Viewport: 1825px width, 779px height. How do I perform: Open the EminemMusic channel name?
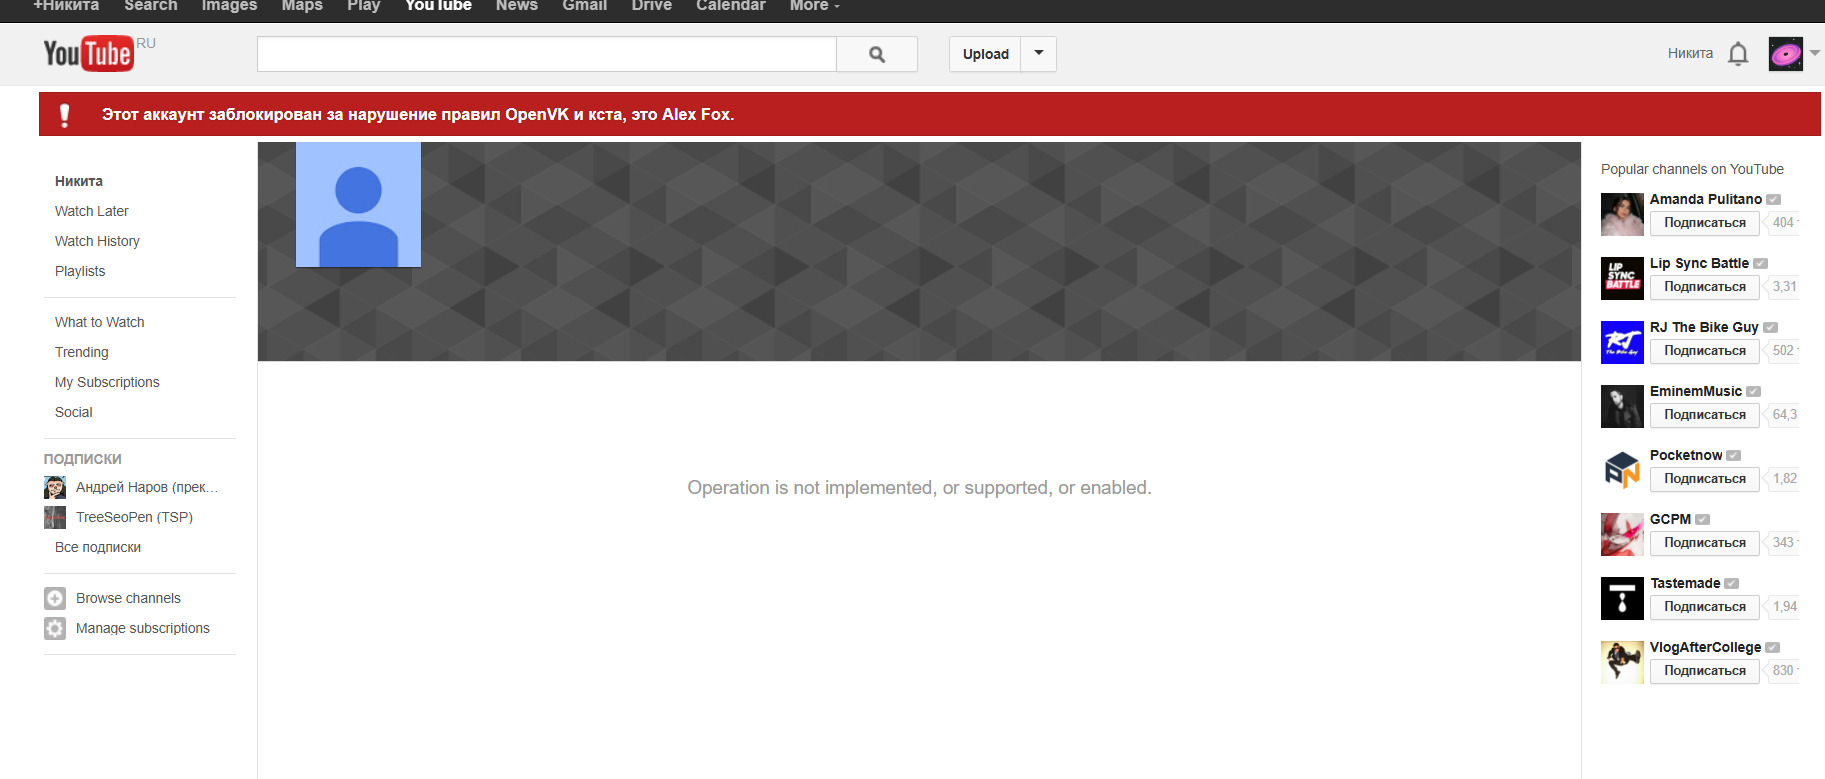[1696, 391]
